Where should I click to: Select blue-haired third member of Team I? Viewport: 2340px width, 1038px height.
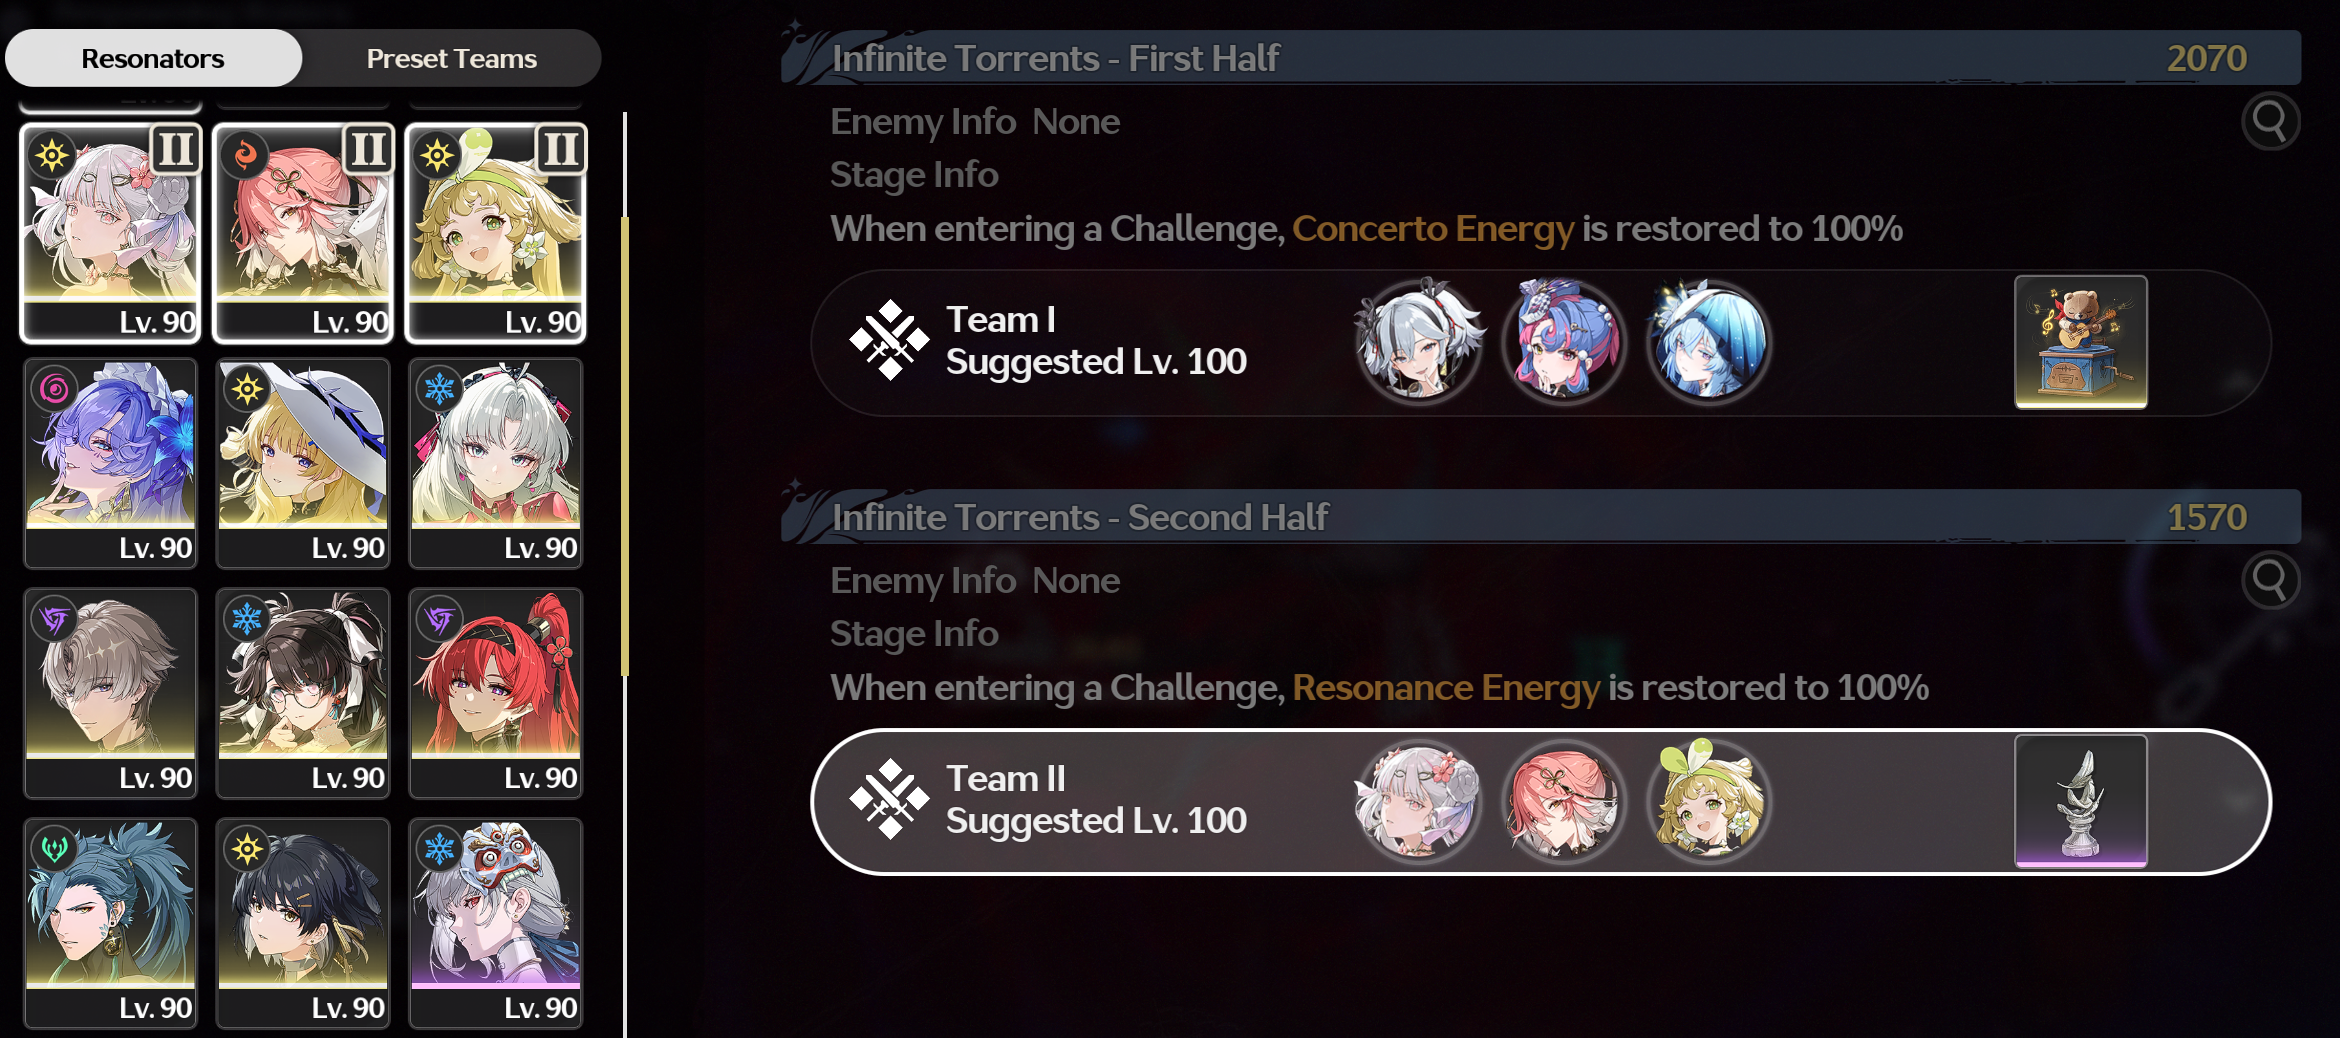1708,342
